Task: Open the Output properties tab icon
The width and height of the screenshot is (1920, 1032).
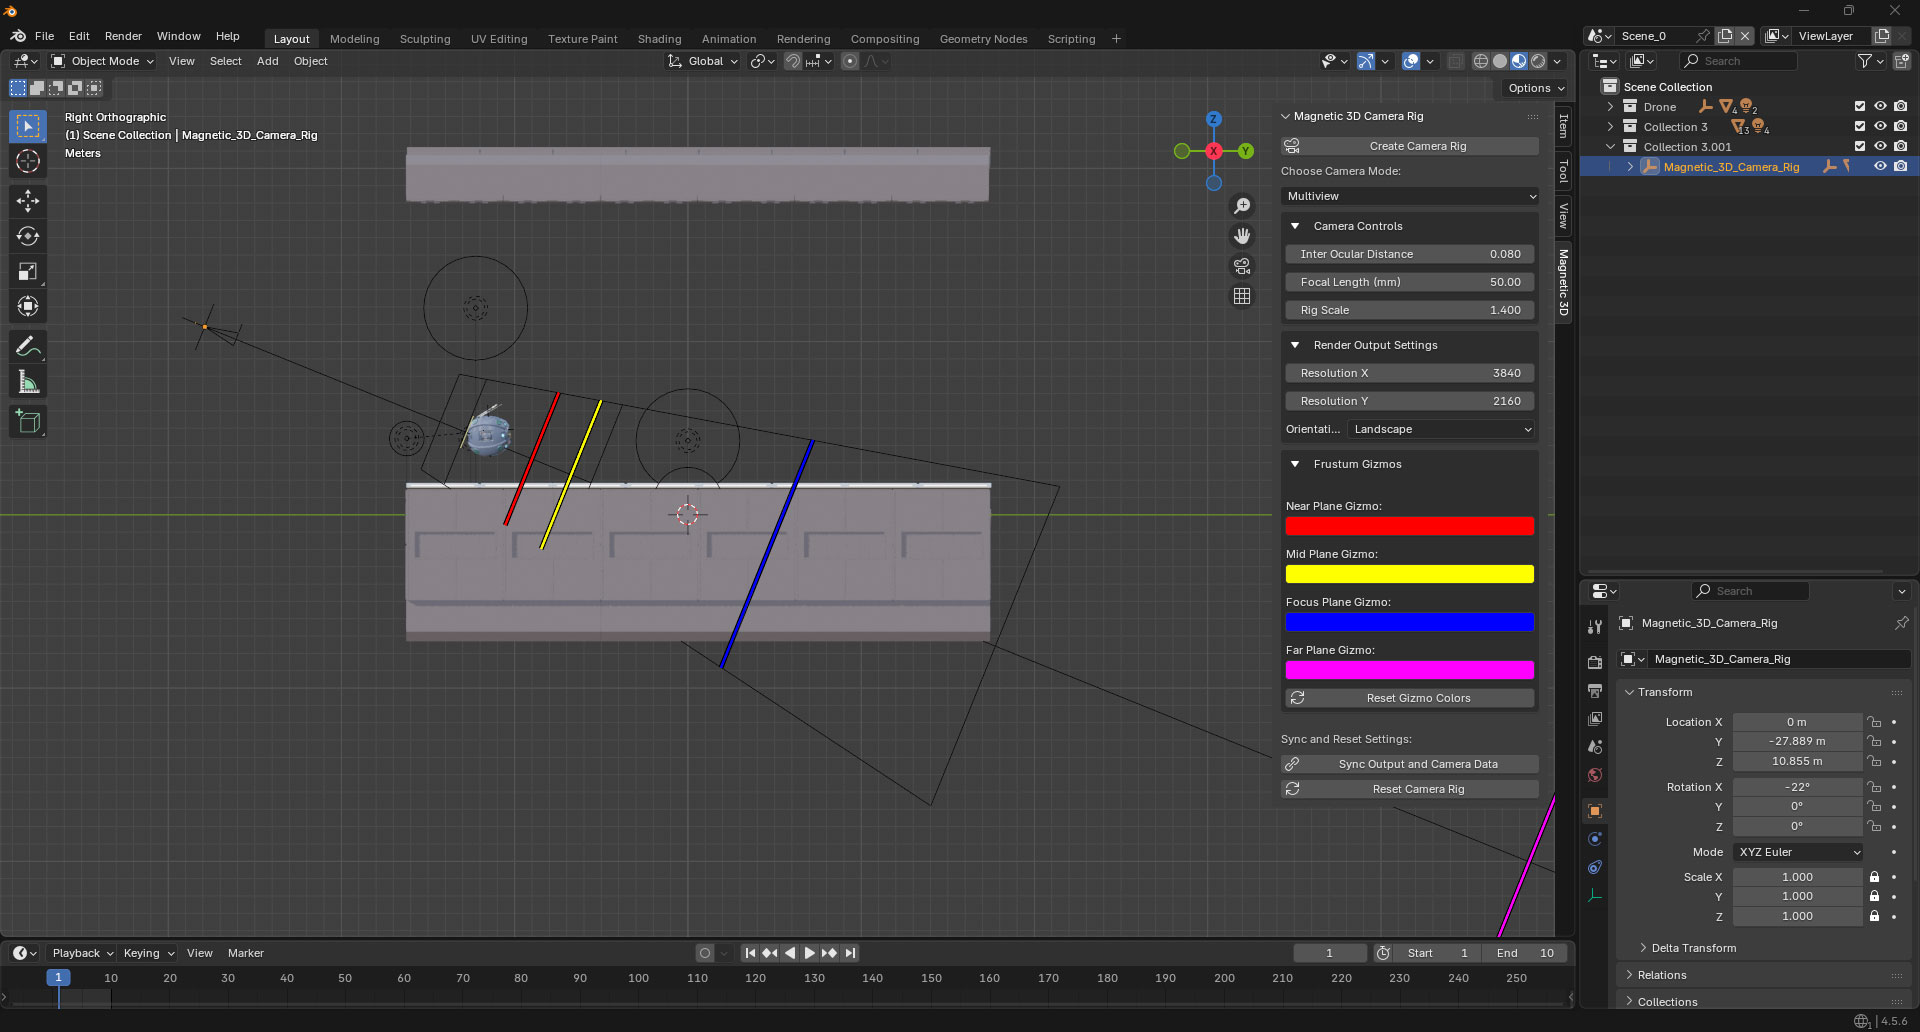Action: (1595, 691)
